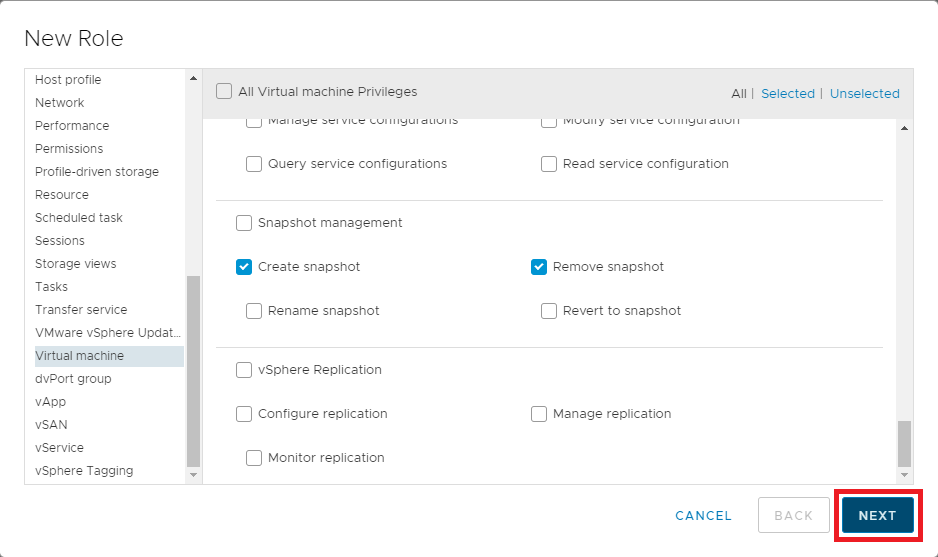Filter by Unselected privileges
Viewport: 938px width, 557px height.
(x=864, y=93)
